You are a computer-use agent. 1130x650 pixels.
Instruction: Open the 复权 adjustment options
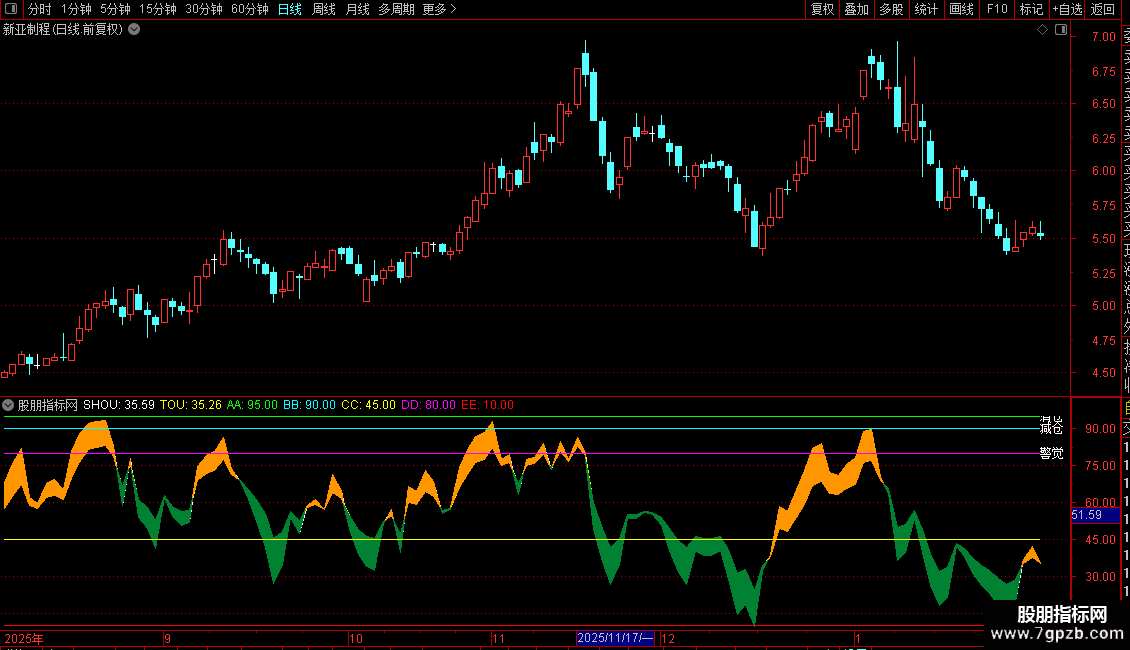pos(822,9)
